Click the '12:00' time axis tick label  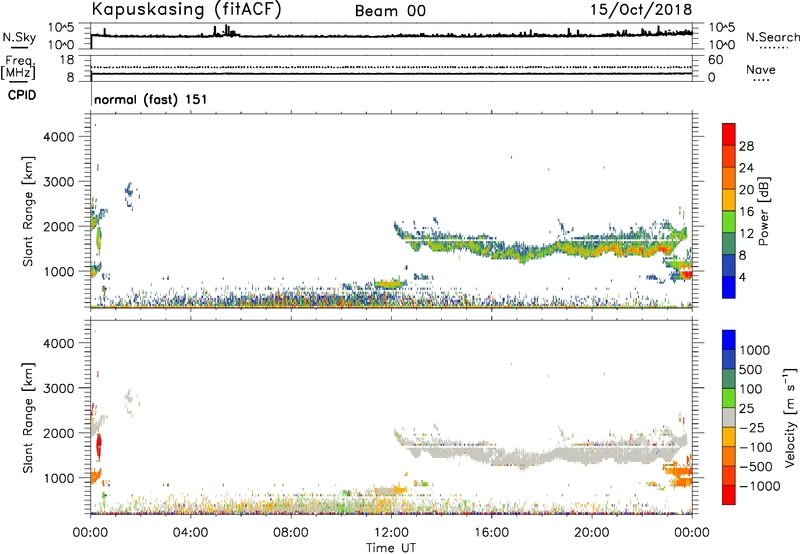(x=391, y=533)
